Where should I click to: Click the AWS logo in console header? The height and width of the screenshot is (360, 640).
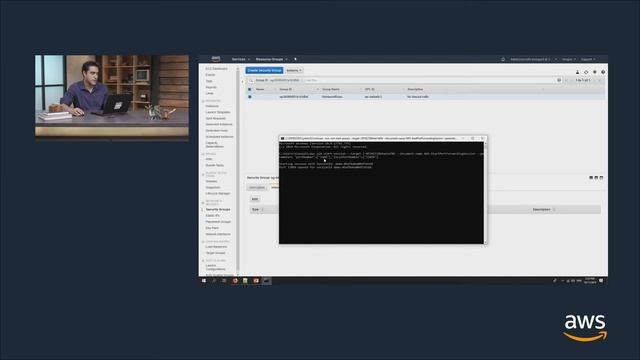(x=216, y=59)
